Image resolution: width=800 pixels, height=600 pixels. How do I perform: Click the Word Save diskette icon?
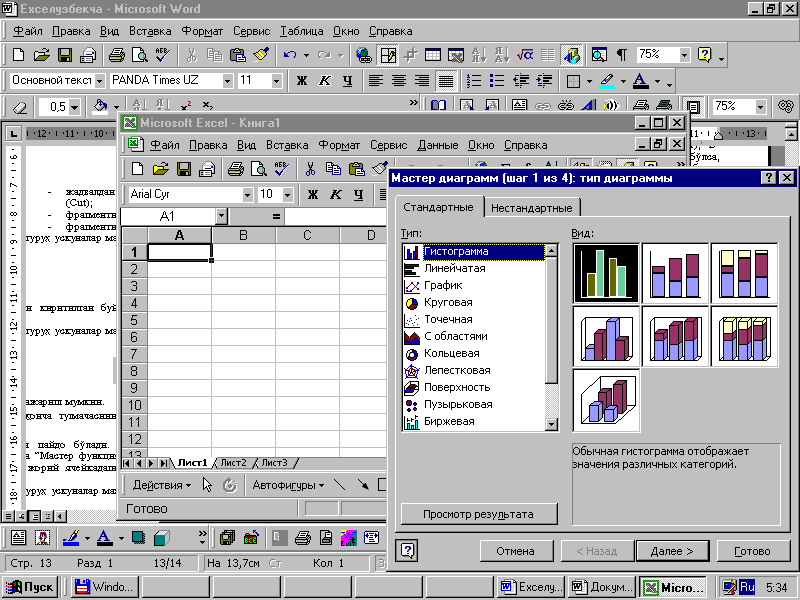[65, 55]
